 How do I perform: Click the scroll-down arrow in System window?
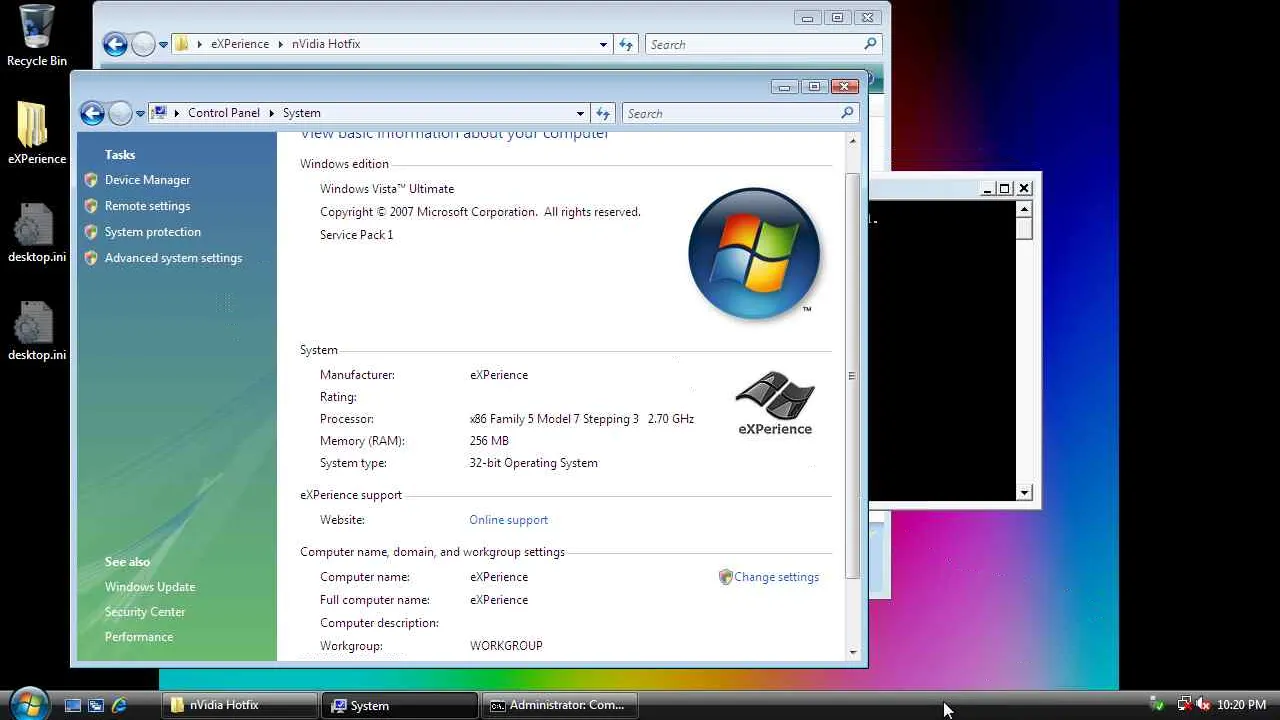(853, 652)
